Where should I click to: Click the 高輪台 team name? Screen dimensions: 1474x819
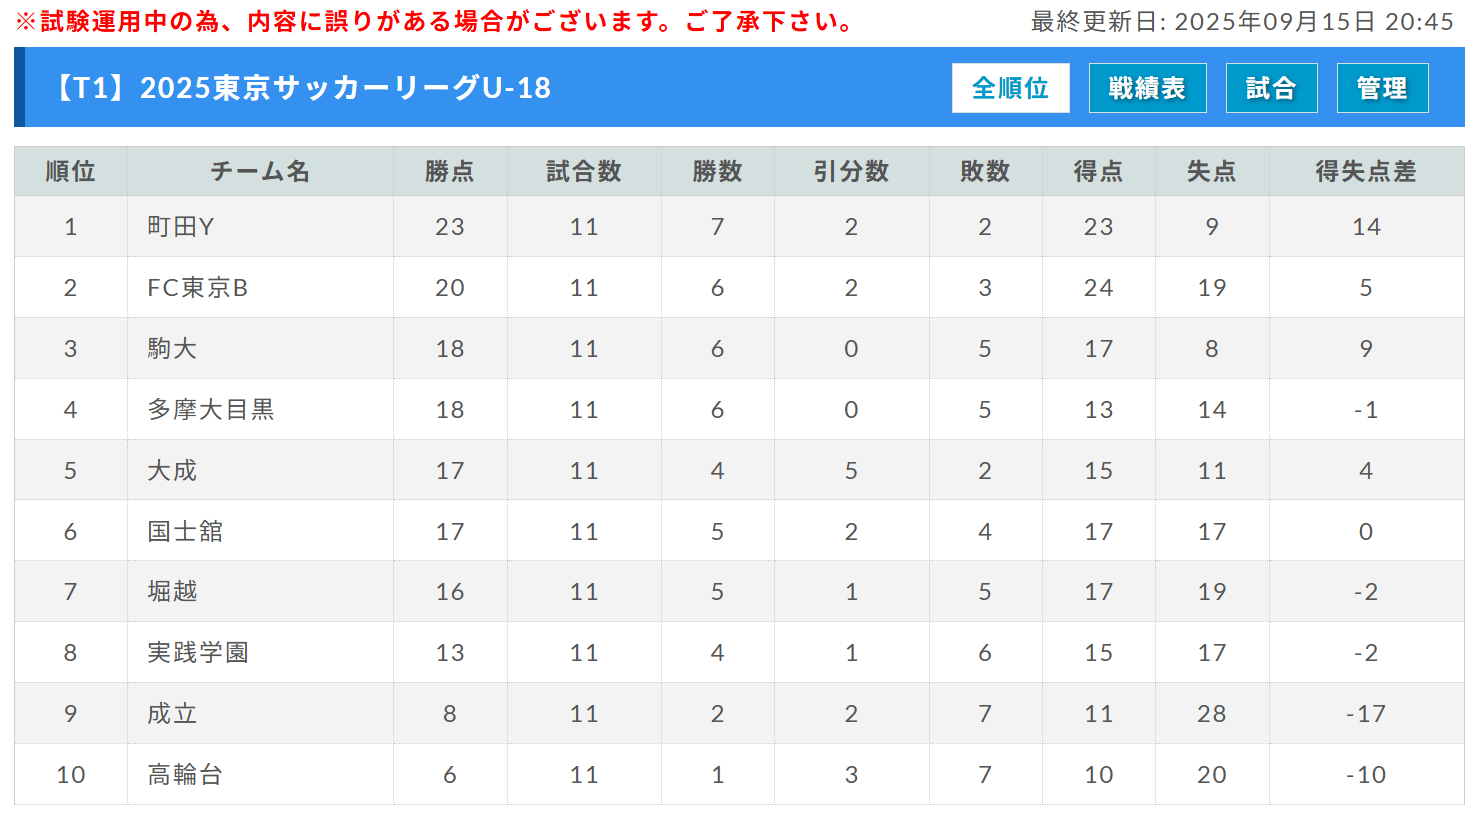[185, 775]
